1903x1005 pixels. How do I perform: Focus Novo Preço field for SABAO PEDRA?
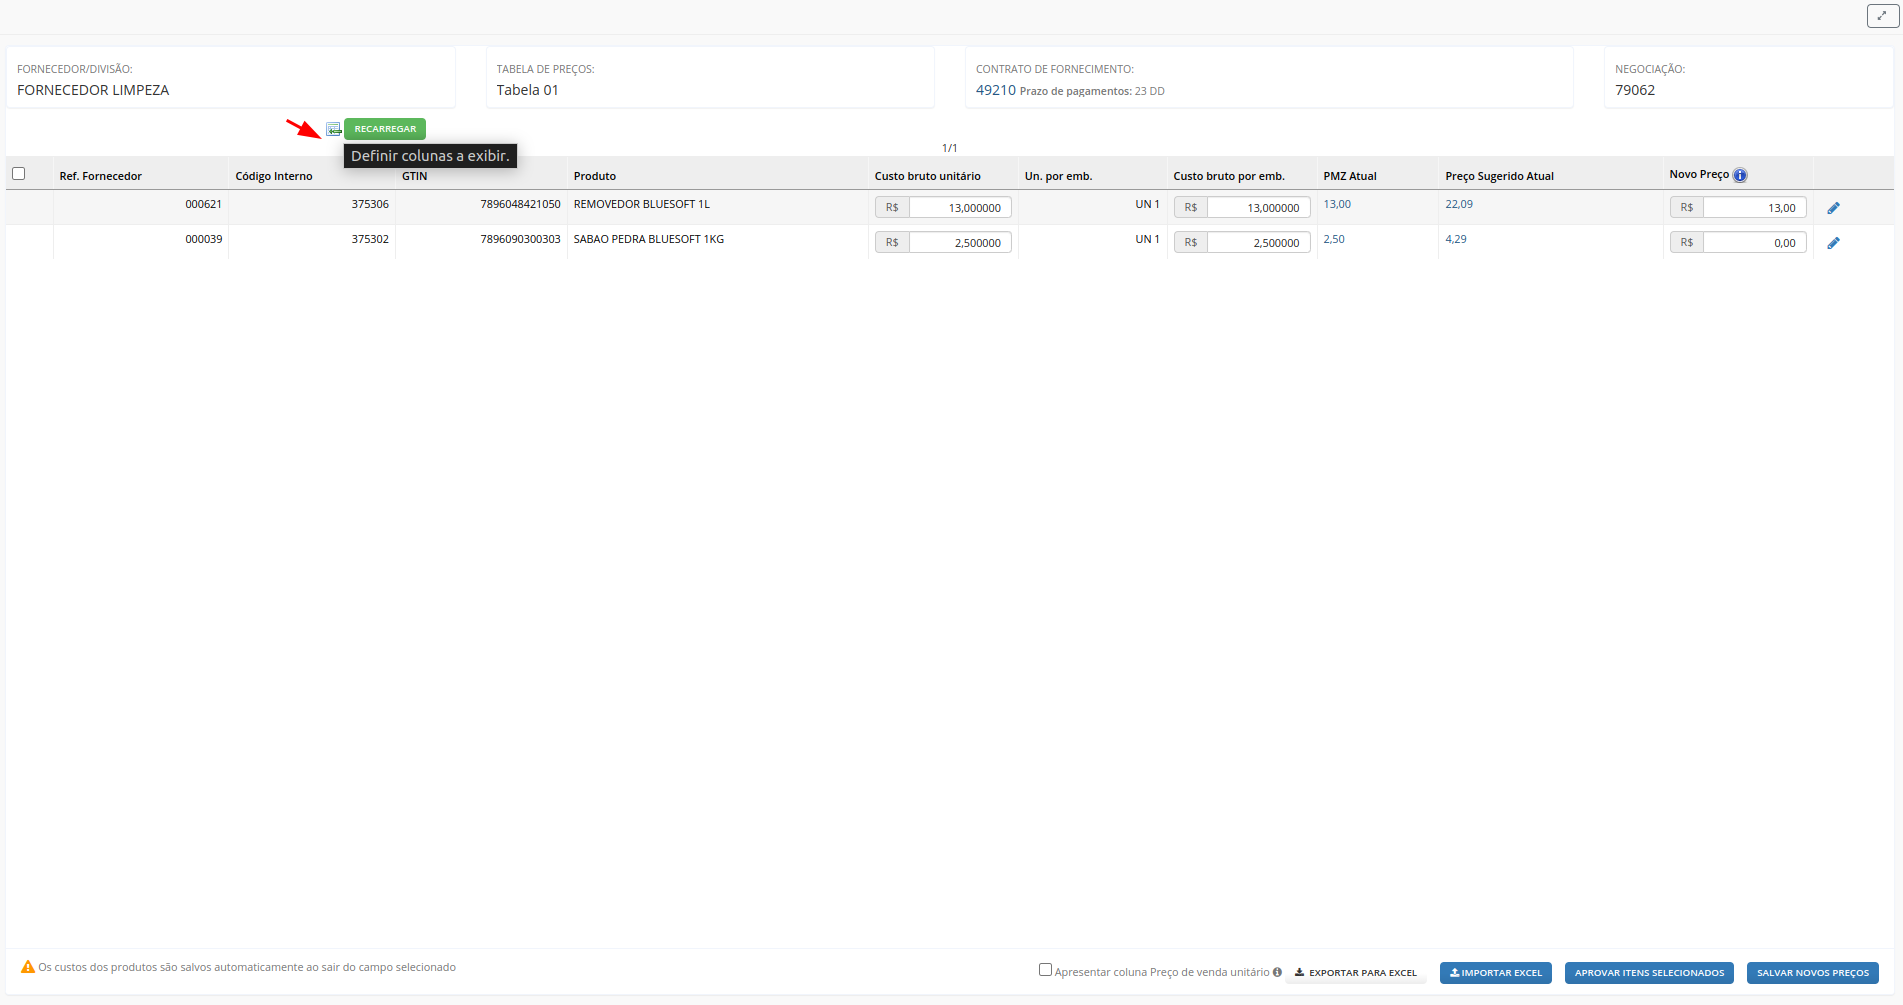tap(1754, 243)
